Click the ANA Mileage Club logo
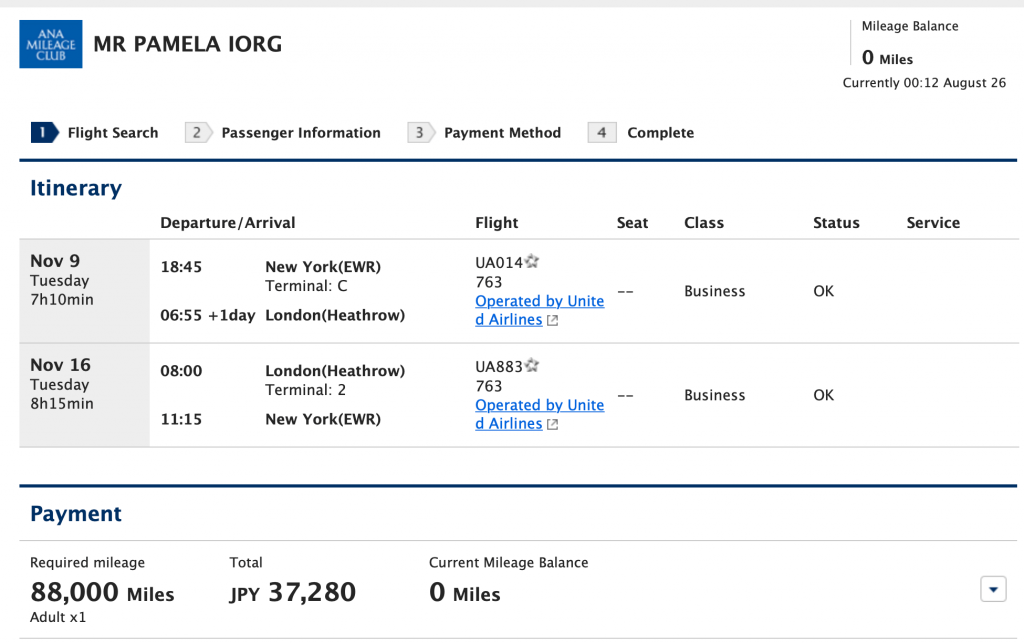 pyautogui.click(x=50, y=44)
